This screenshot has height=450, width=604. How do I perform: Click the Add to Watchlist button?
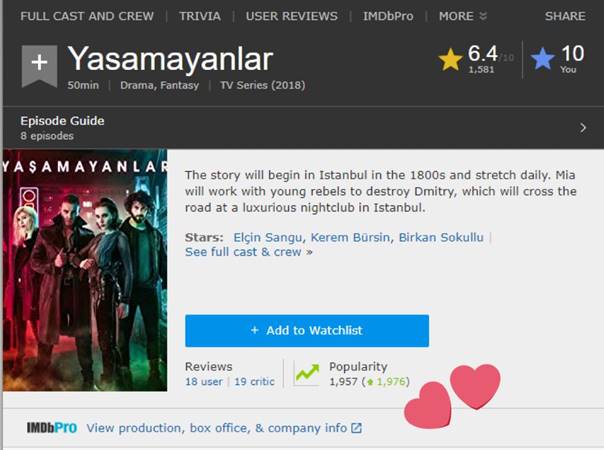point(307,331)
